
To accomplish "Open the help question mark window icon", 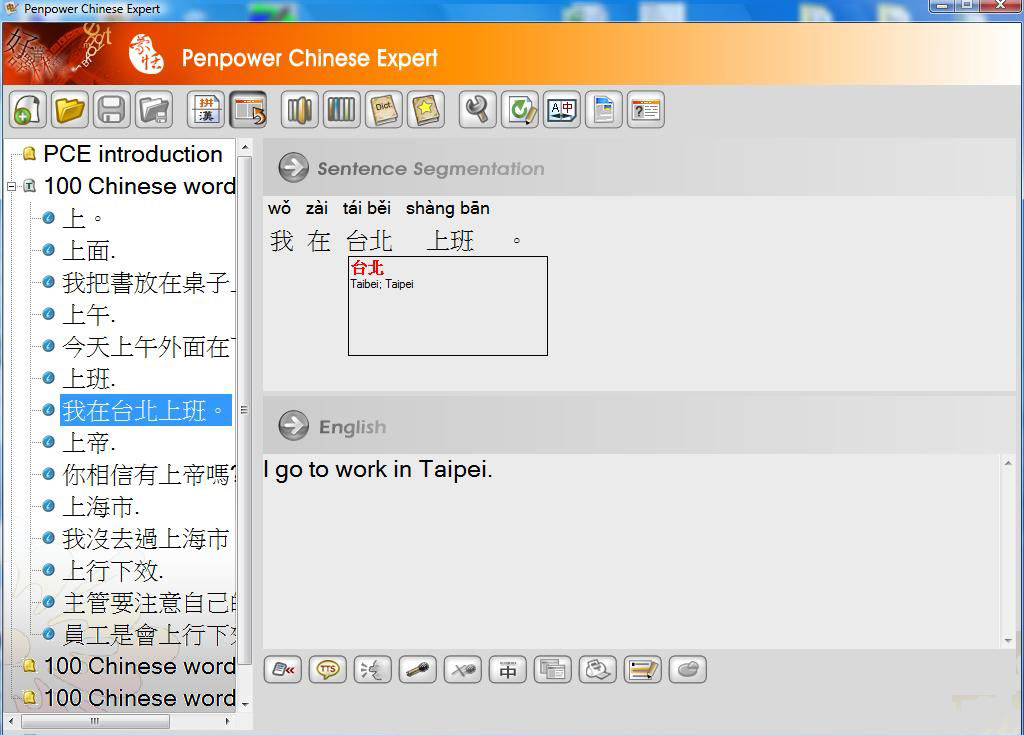I will tap(647, 110).
